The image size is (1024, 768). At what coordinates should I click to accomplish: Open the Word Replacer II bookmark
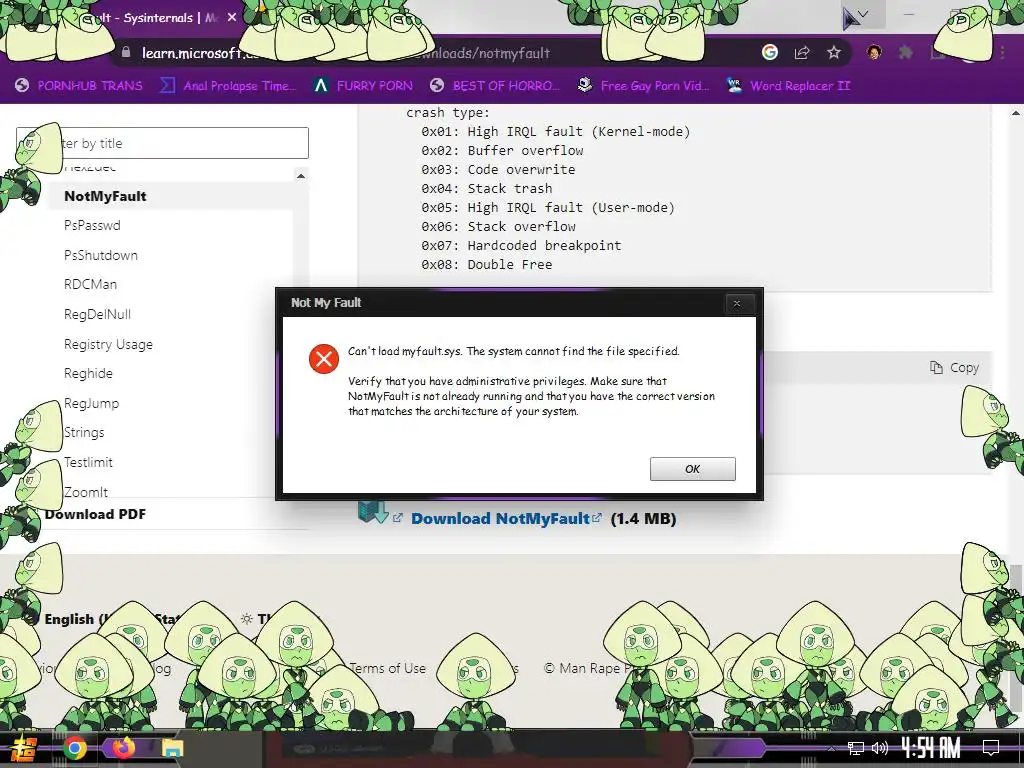point(789,86)
